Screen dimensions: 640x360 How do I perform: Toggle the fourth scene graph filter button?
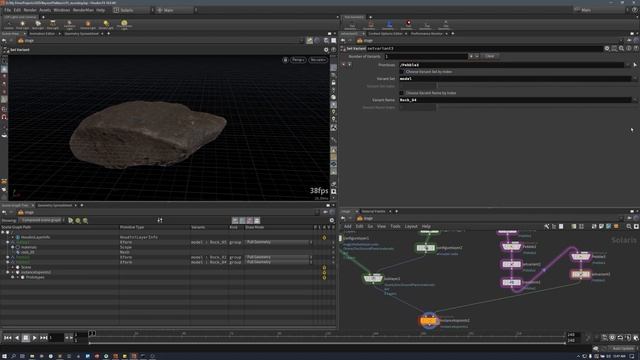tap(257, 220)
